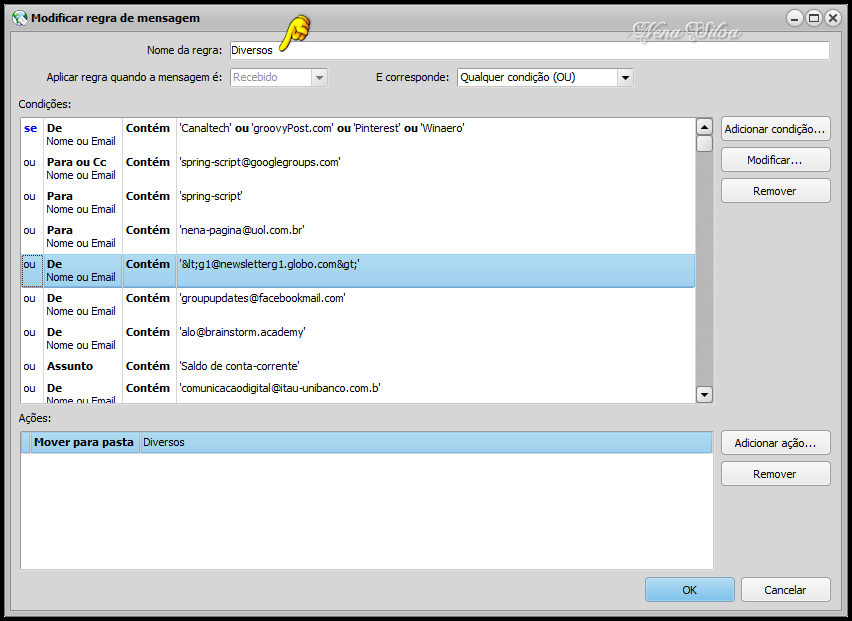Click the 'Adicionar ação...' button
Screen dimensions: 852x621
tap(775, 443)
